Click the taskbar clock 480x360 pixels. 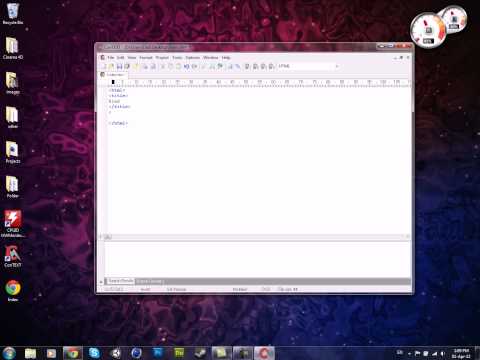tap(461, 353)
